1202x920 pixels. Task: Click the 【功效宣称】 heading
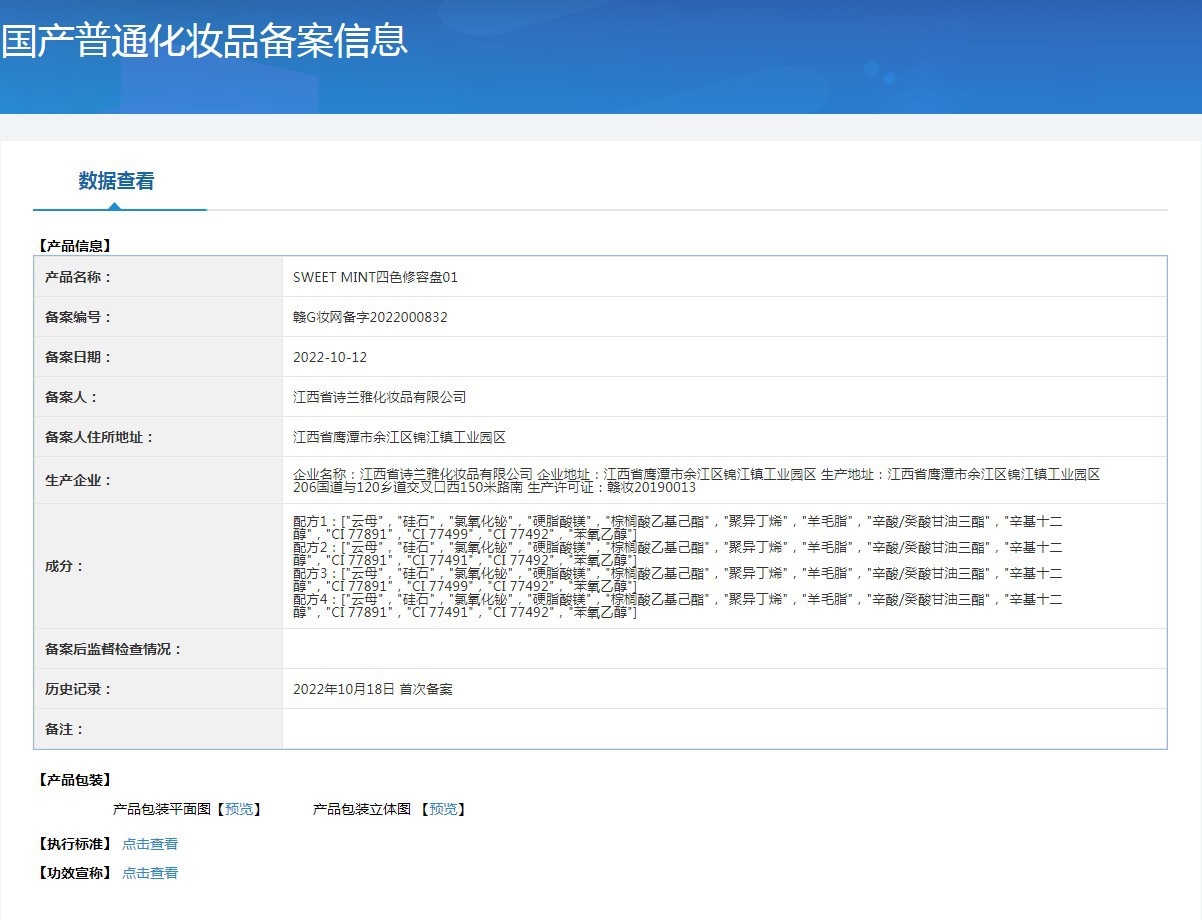74,873
